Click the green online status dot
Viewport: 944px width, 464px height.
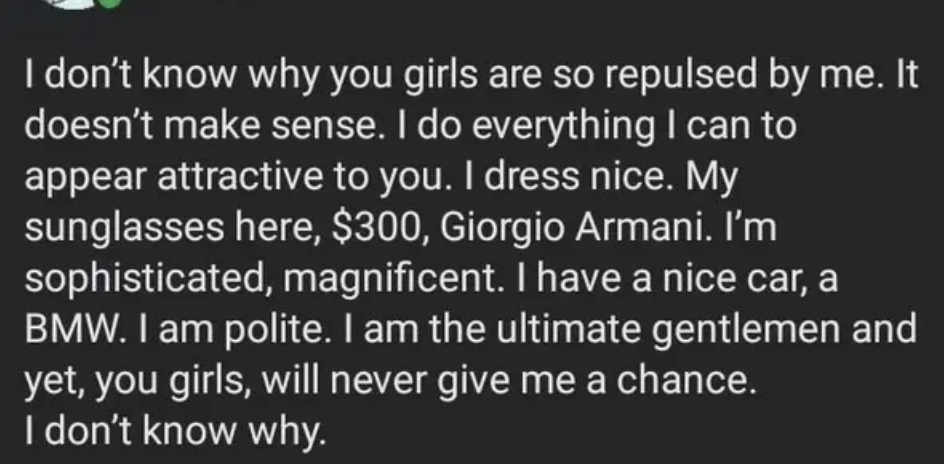pyautogui.click(x=110, y=2)
